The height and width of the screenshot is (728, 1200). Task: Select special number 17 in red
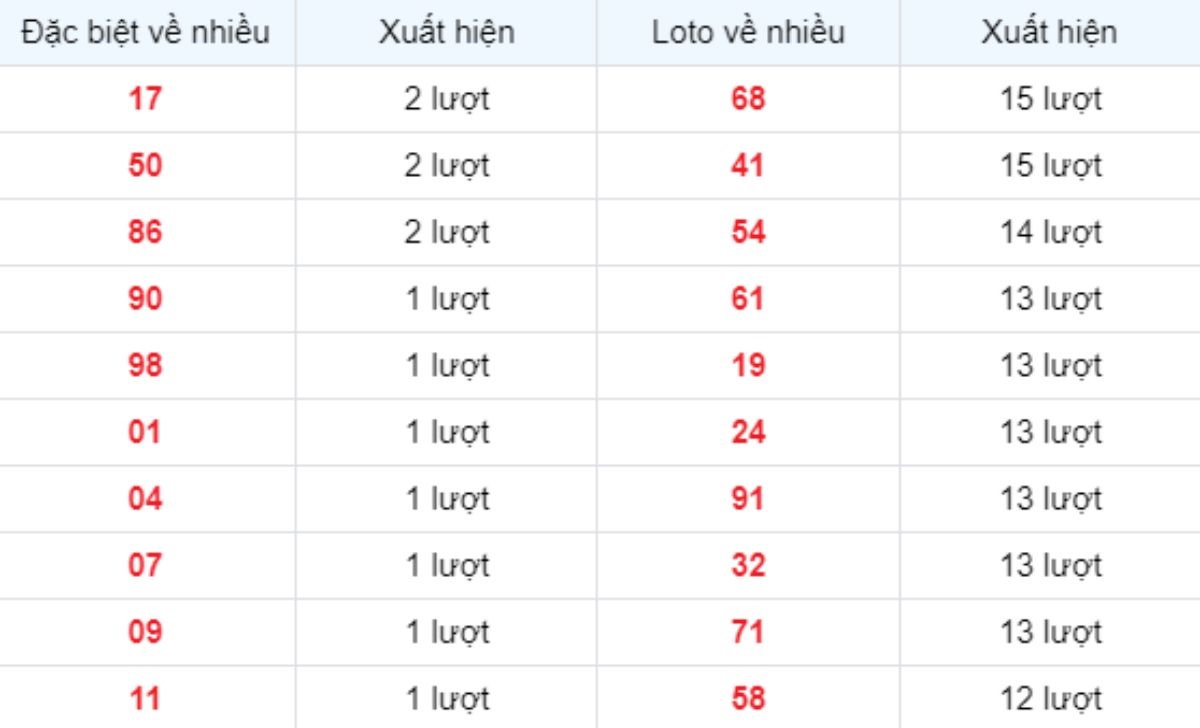coord(146,99)
